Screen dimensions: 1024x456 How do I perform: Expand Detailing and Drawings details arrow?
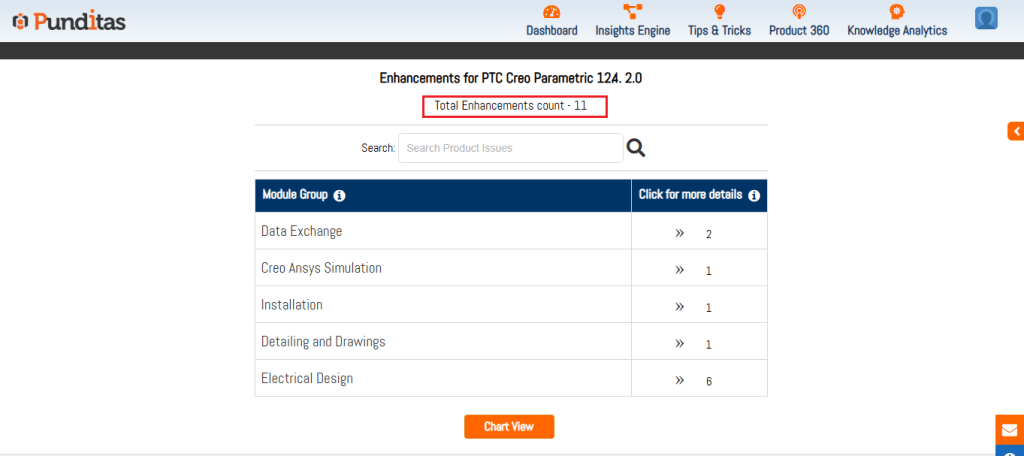679,343
